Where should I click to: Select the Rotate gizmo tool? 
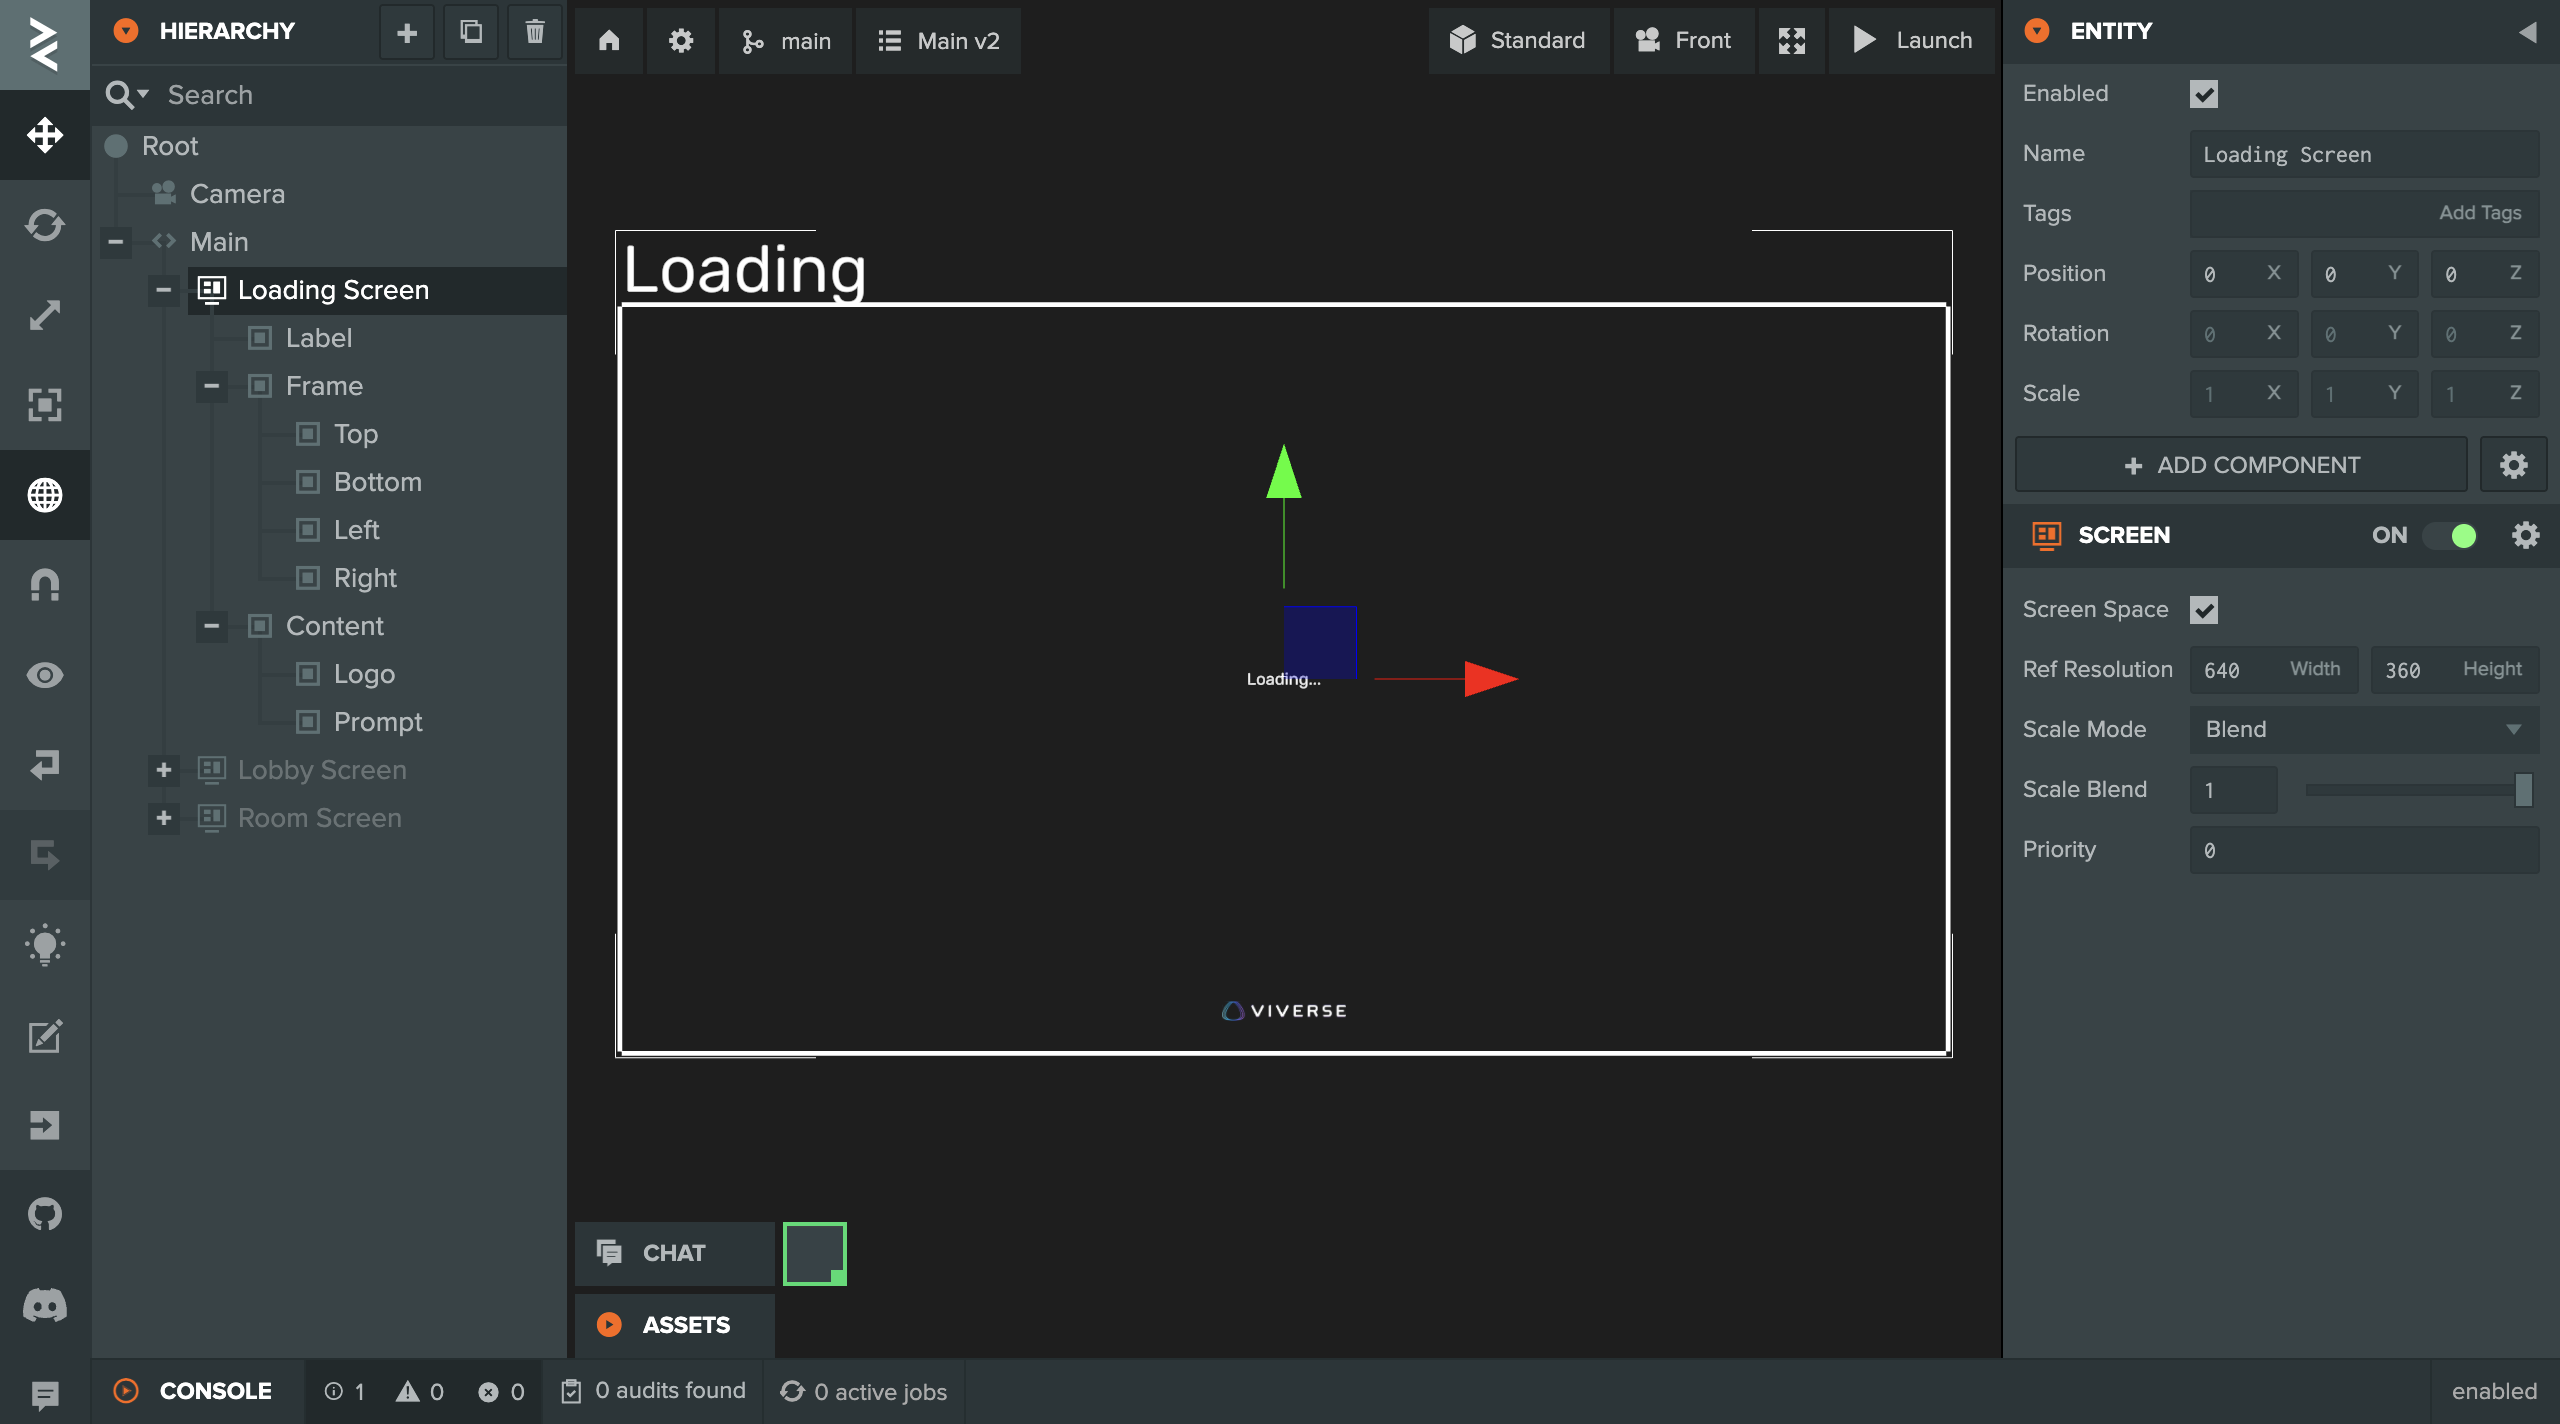coord(45,225)
